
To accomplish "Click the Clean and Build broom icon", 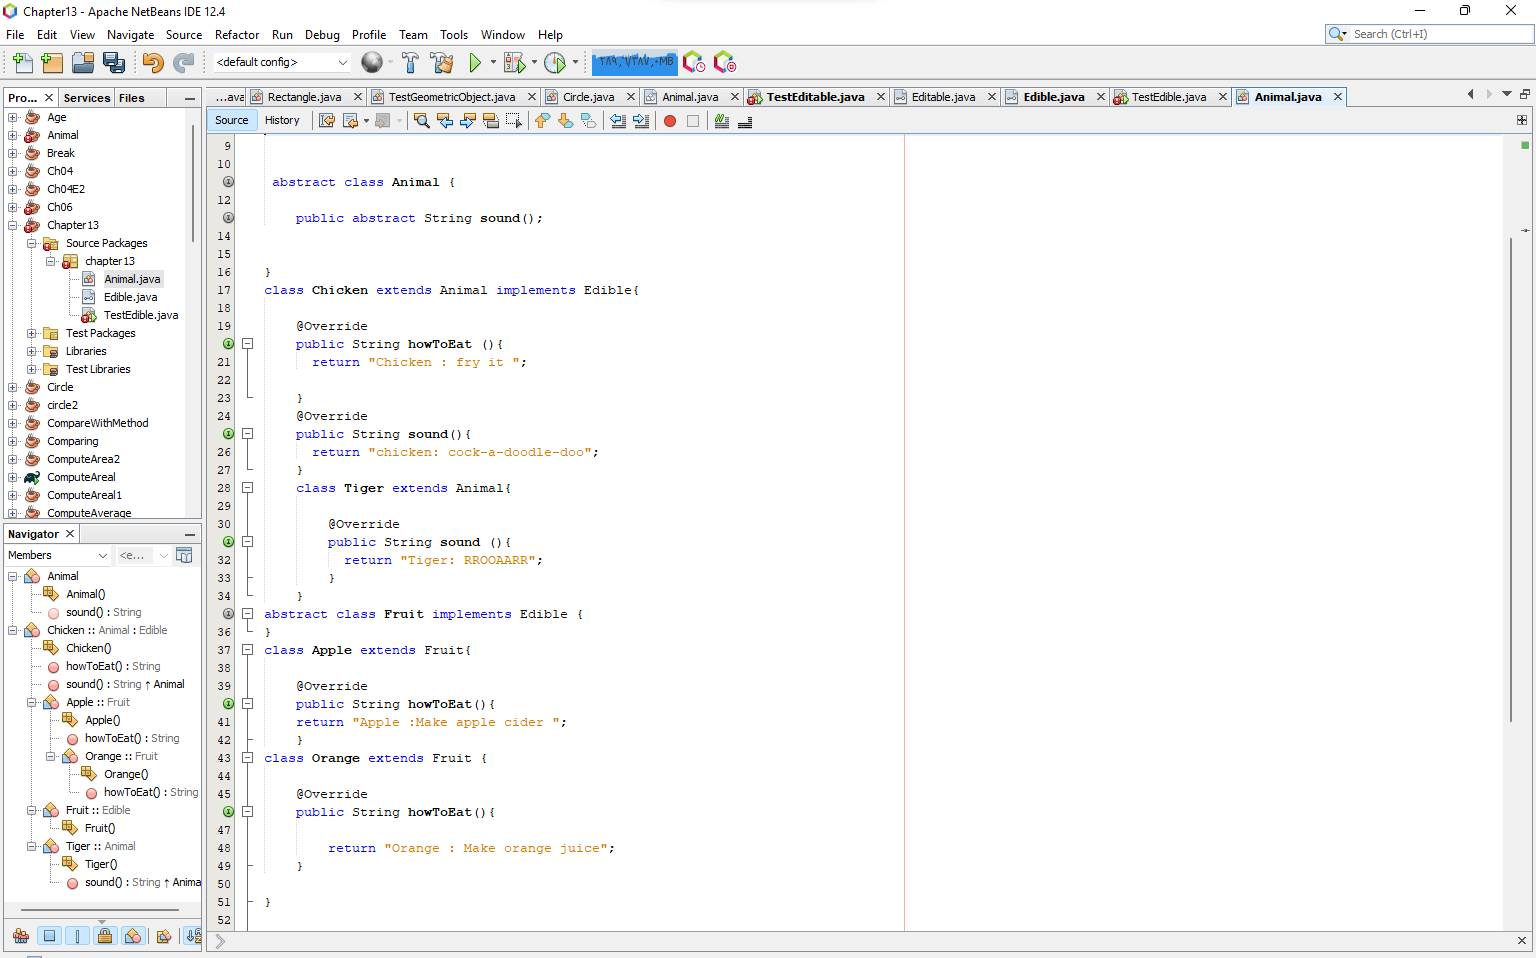I will (x=443, y=62).
